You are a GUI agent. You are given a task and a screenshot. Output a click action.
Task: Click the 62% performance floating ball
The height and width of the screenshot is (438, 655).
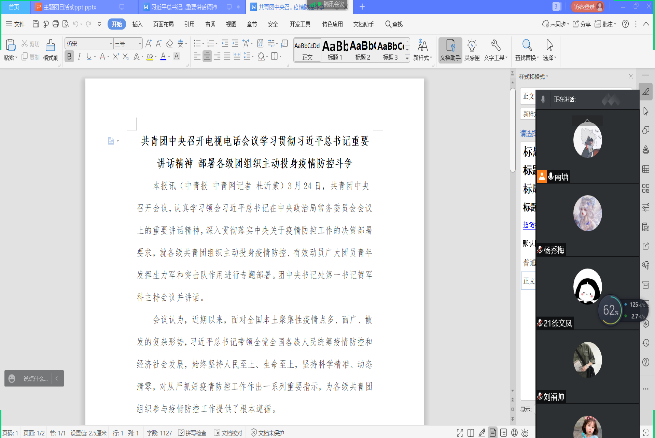click(611, 311)
